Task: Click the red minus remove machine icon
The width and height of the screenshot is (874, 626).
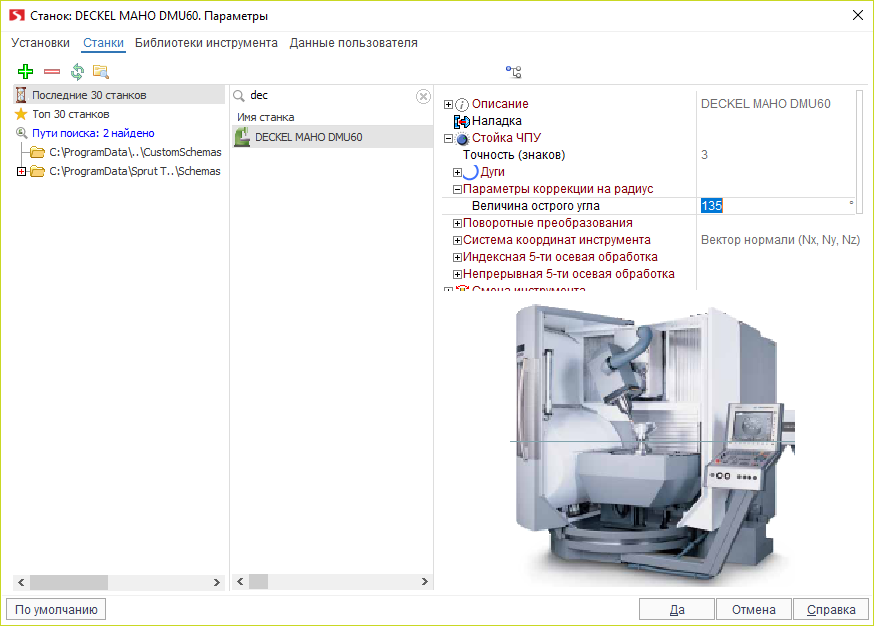Action: [x=51, y=72]
